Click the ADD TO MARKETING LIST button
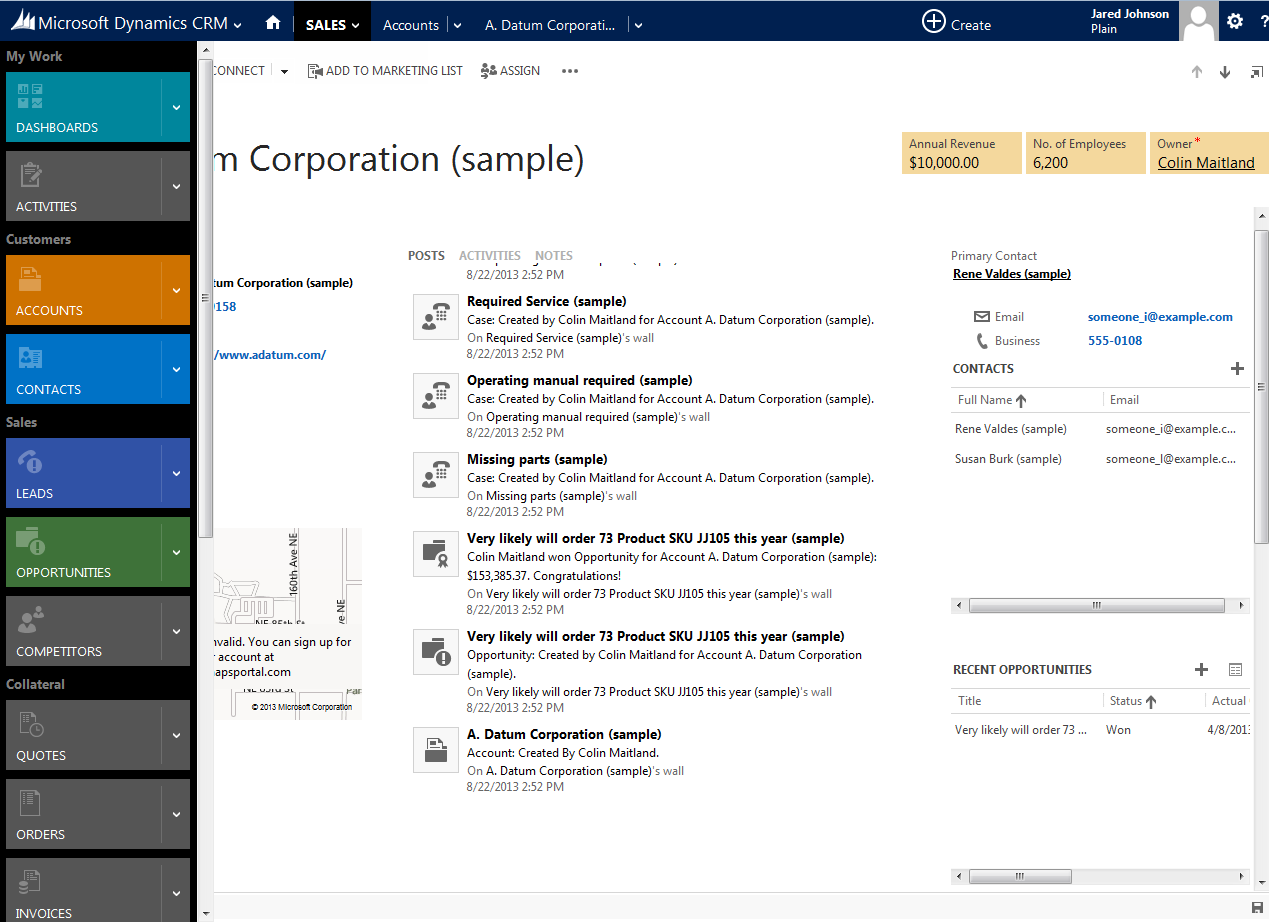1270x923 pixels. pyautogui.click(x=385, y=71)
